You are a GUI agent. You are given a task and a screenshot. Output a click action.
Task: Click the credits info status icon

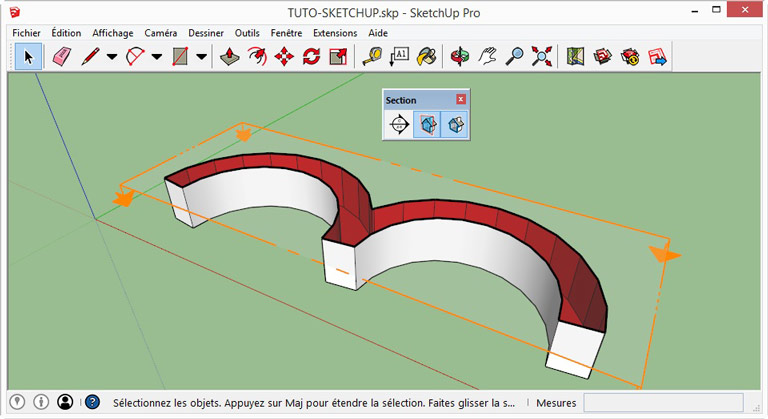(x=41, y=402)
